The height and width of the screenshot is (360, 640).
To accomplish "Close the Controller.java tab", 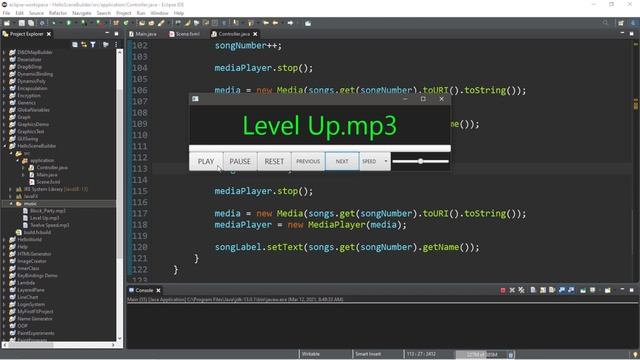I will tap(255, 34).
